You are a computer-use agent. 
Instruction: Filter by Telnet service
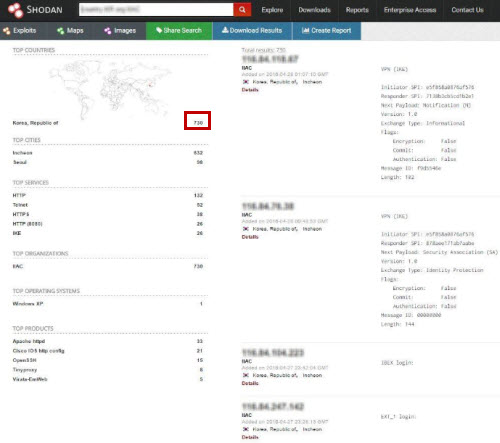(x=20, y=205)
